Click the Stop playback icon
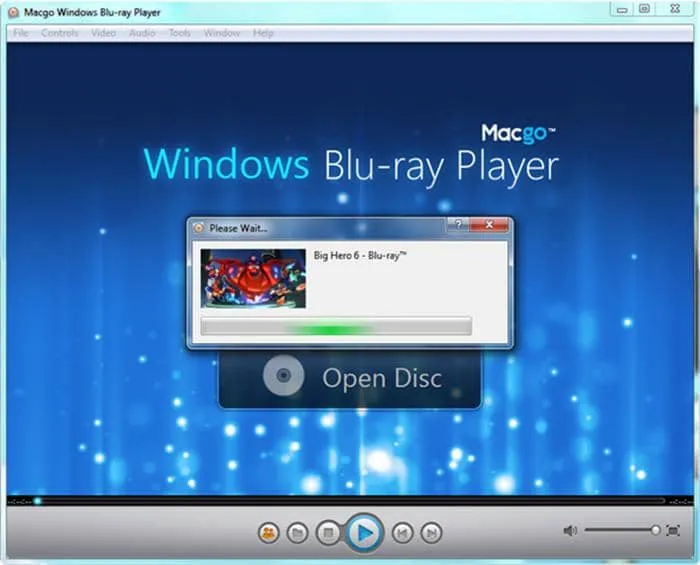The width and height of the screenshot is (700, 565). point(329,533)
